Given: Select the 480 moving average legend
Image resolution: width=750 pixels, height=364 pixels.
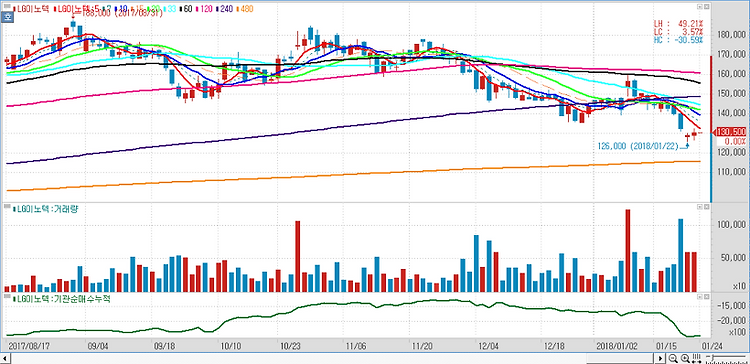Looking at the screenshot, I should tap(246, 9).
